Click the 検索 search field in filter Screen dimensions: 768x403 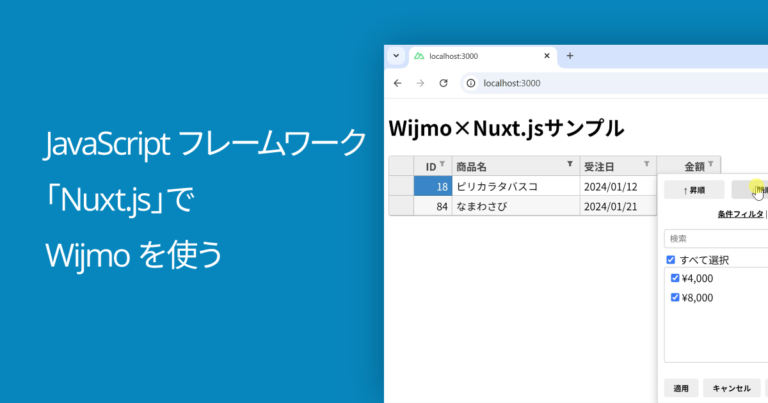coord(716,238)
